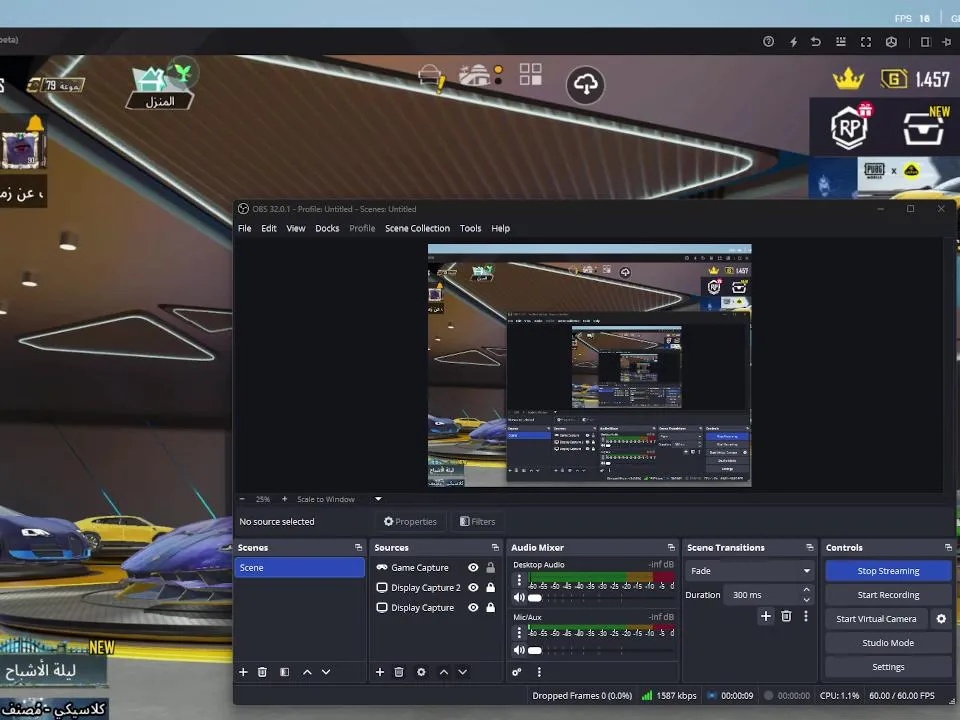Image resolution: width=960 pixels, height=720 pixels.
Task: Pop out the Scenes dock
Action: click(358, 547)
